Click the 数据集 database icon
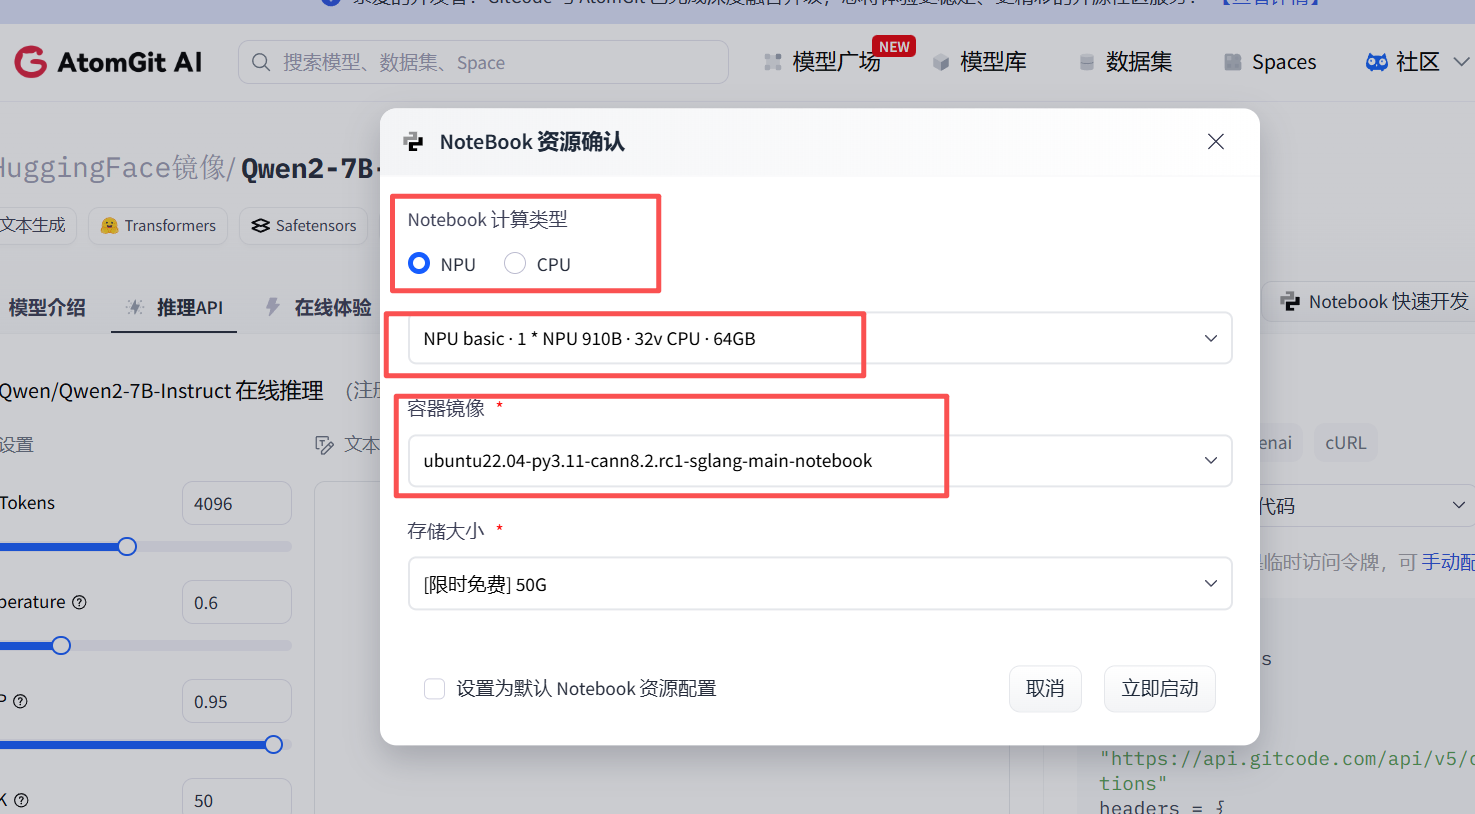Image resolution: width=1475 pixels, height=814 pixels. coord(1087,62)
